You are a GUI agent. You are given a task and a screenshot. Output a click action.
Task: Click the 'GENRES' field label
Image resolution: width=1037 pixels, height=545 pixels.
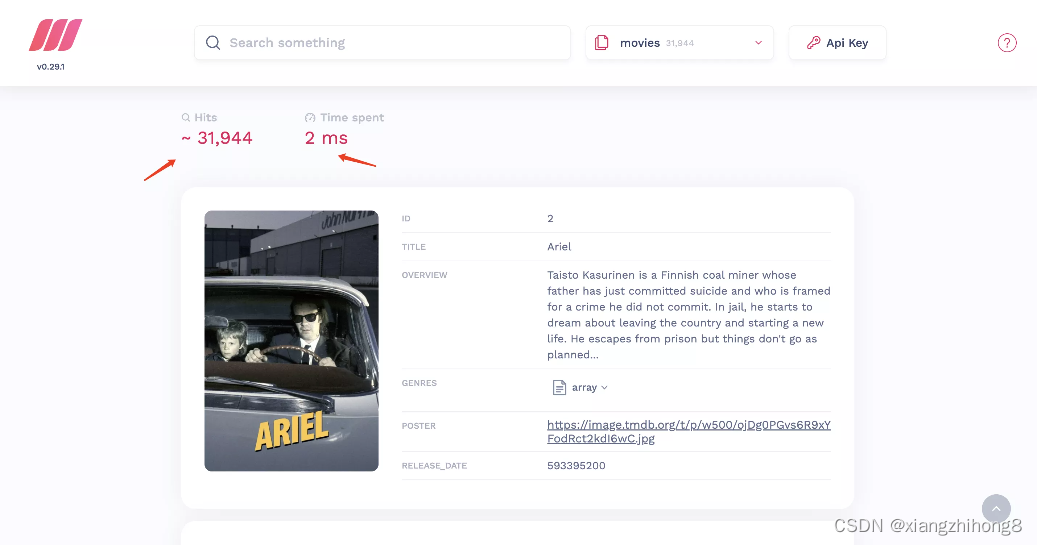tap(419, 383)
